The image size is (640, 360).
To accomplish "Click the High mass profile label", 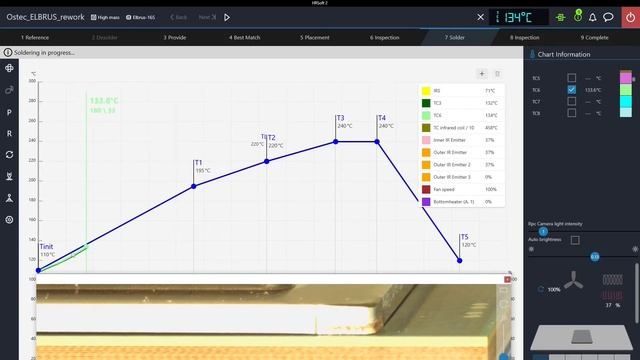I will [105, 18].
